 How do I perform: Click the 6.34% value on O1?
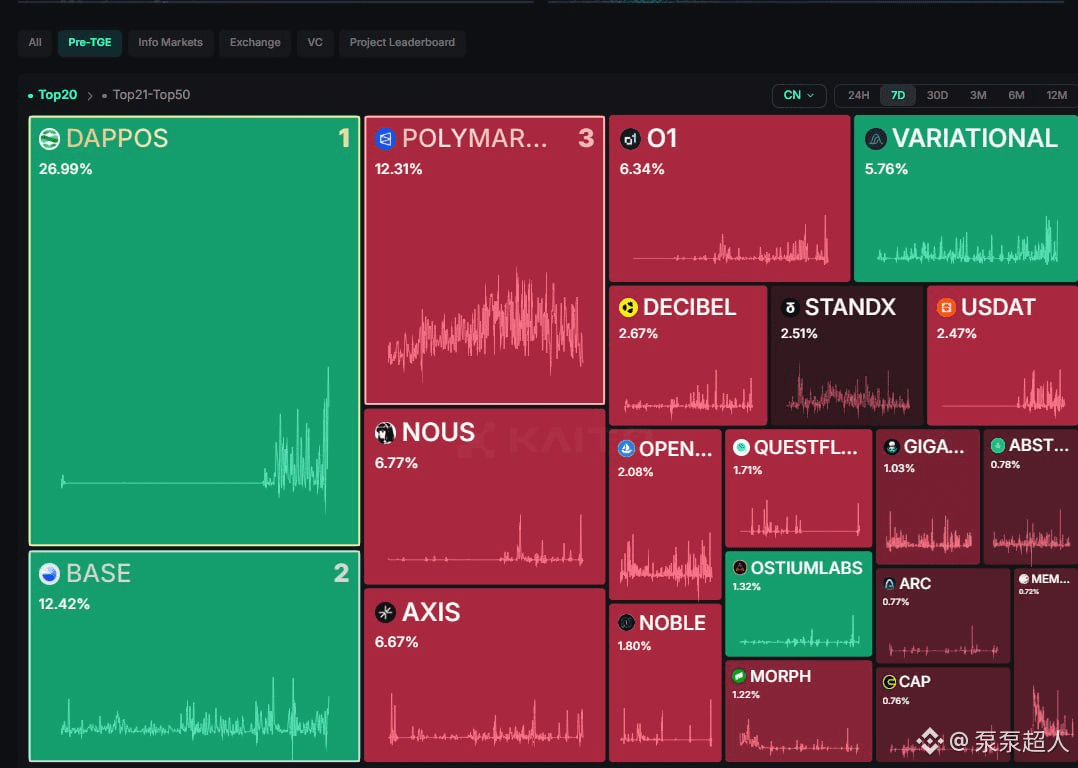pos(641,169)
